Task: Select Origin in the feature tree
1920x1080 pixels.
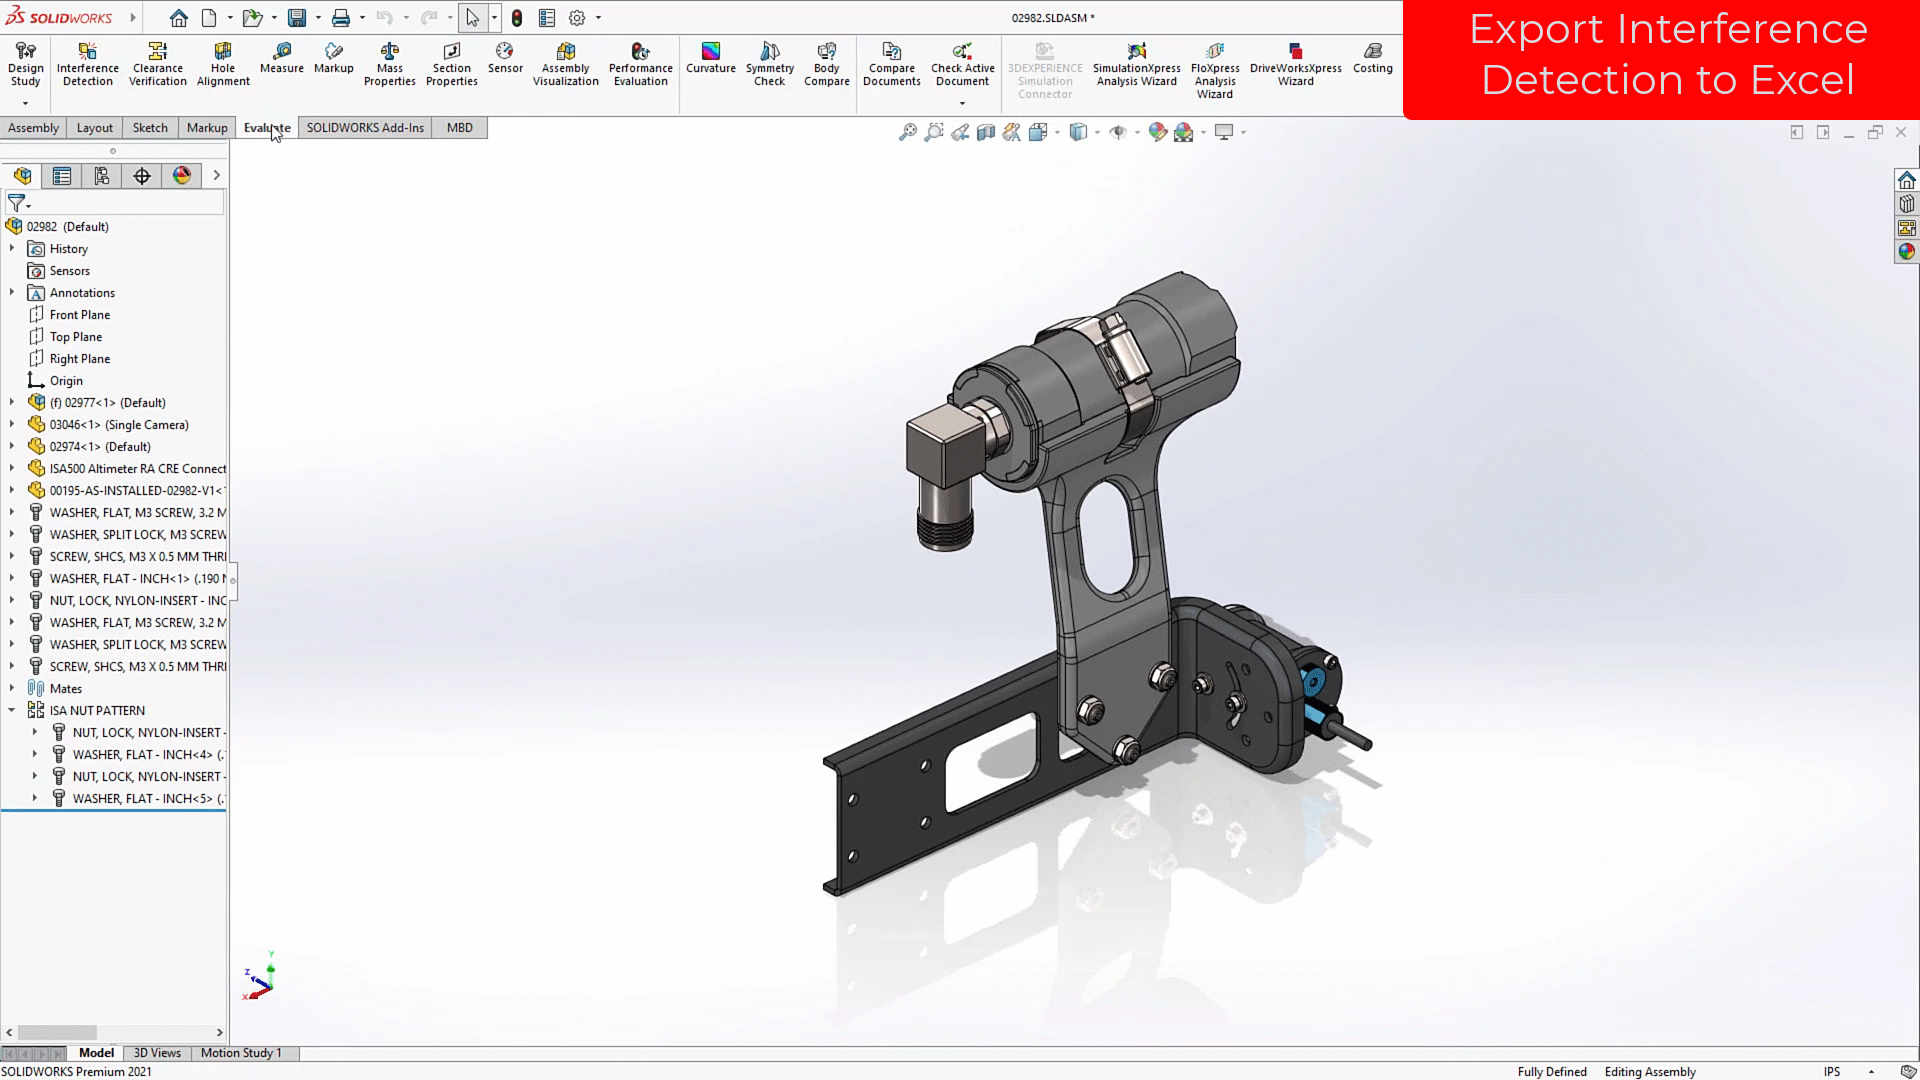Action: pyautogui.click(x=66, y=381)
